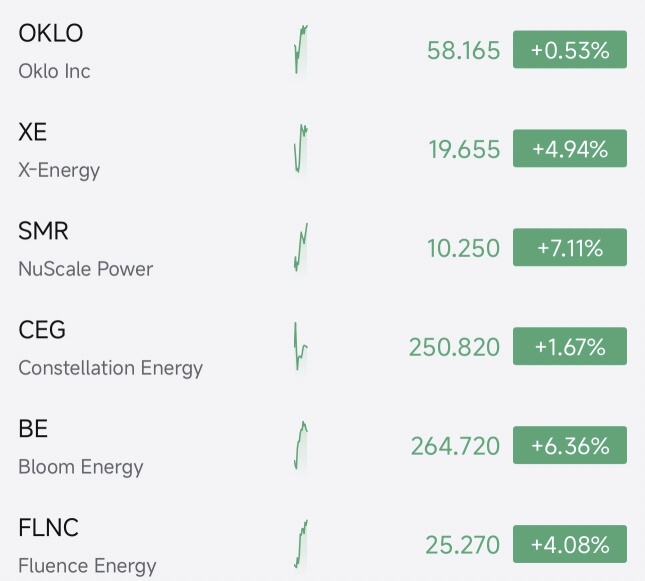Open the OKLO ticker row
The width and height of the screenshot is (645, 581).
click(x=322, y=50)
